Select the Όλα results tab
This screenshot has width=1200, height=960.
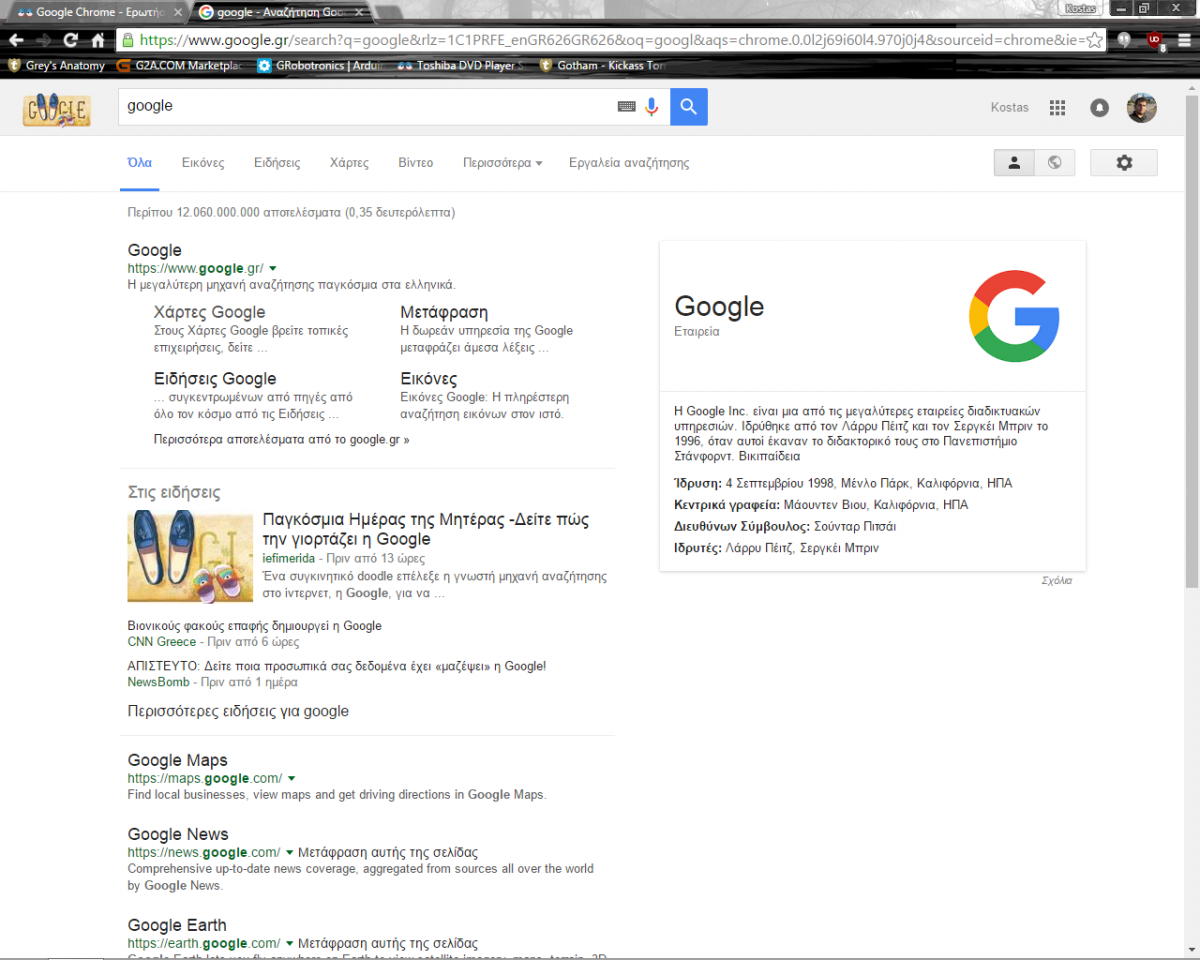[140, 163]
